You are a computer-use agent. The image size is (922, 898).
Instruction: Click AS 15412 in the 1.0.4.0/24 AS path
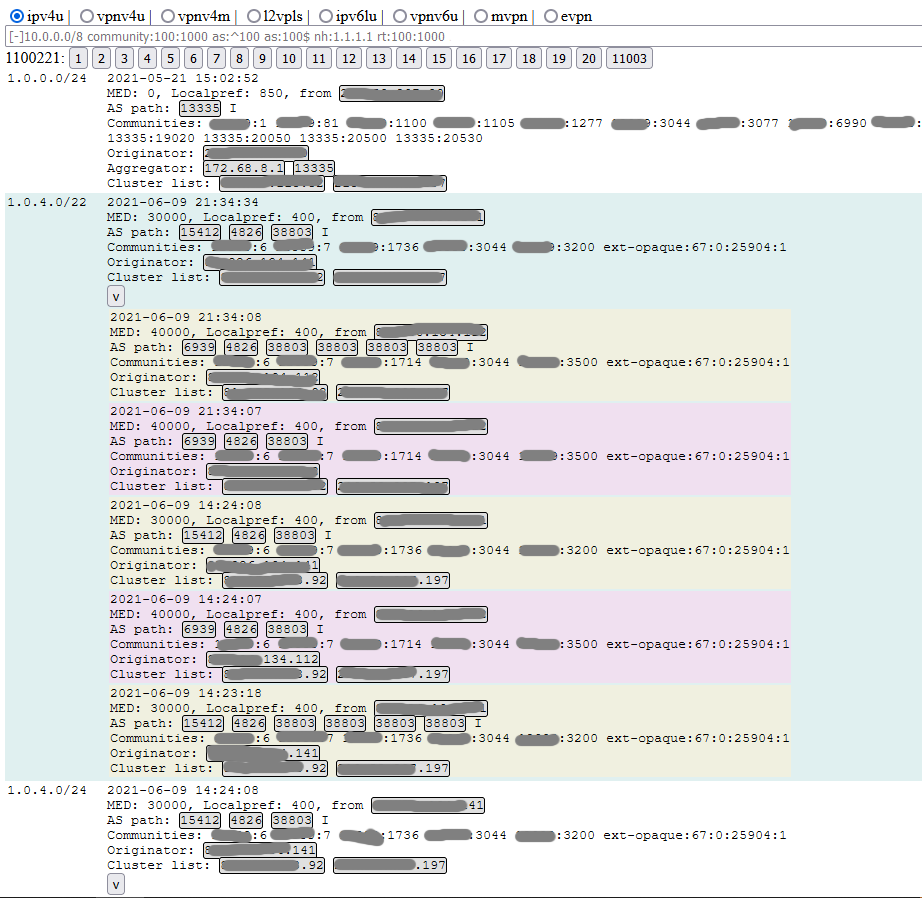(x=199, y=820)
